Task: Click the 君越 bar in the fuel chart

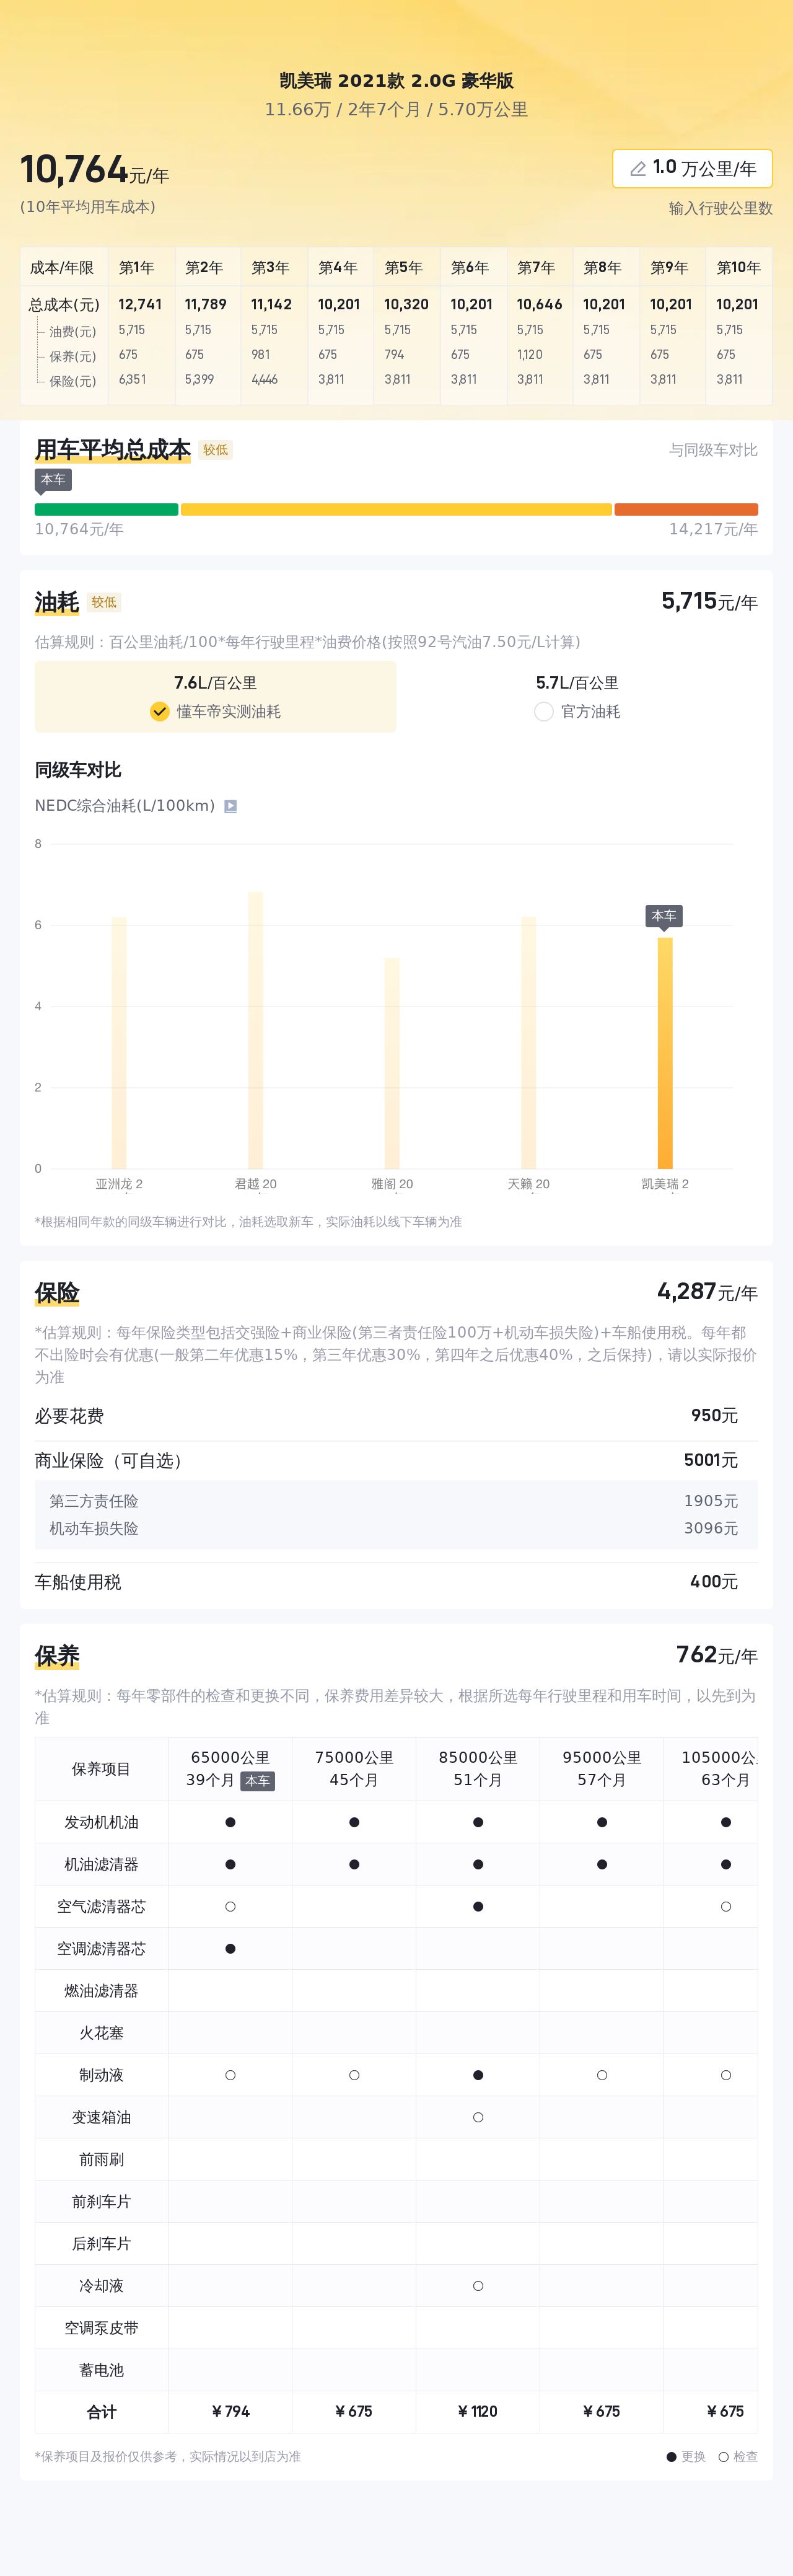Action: point(255,1030)
